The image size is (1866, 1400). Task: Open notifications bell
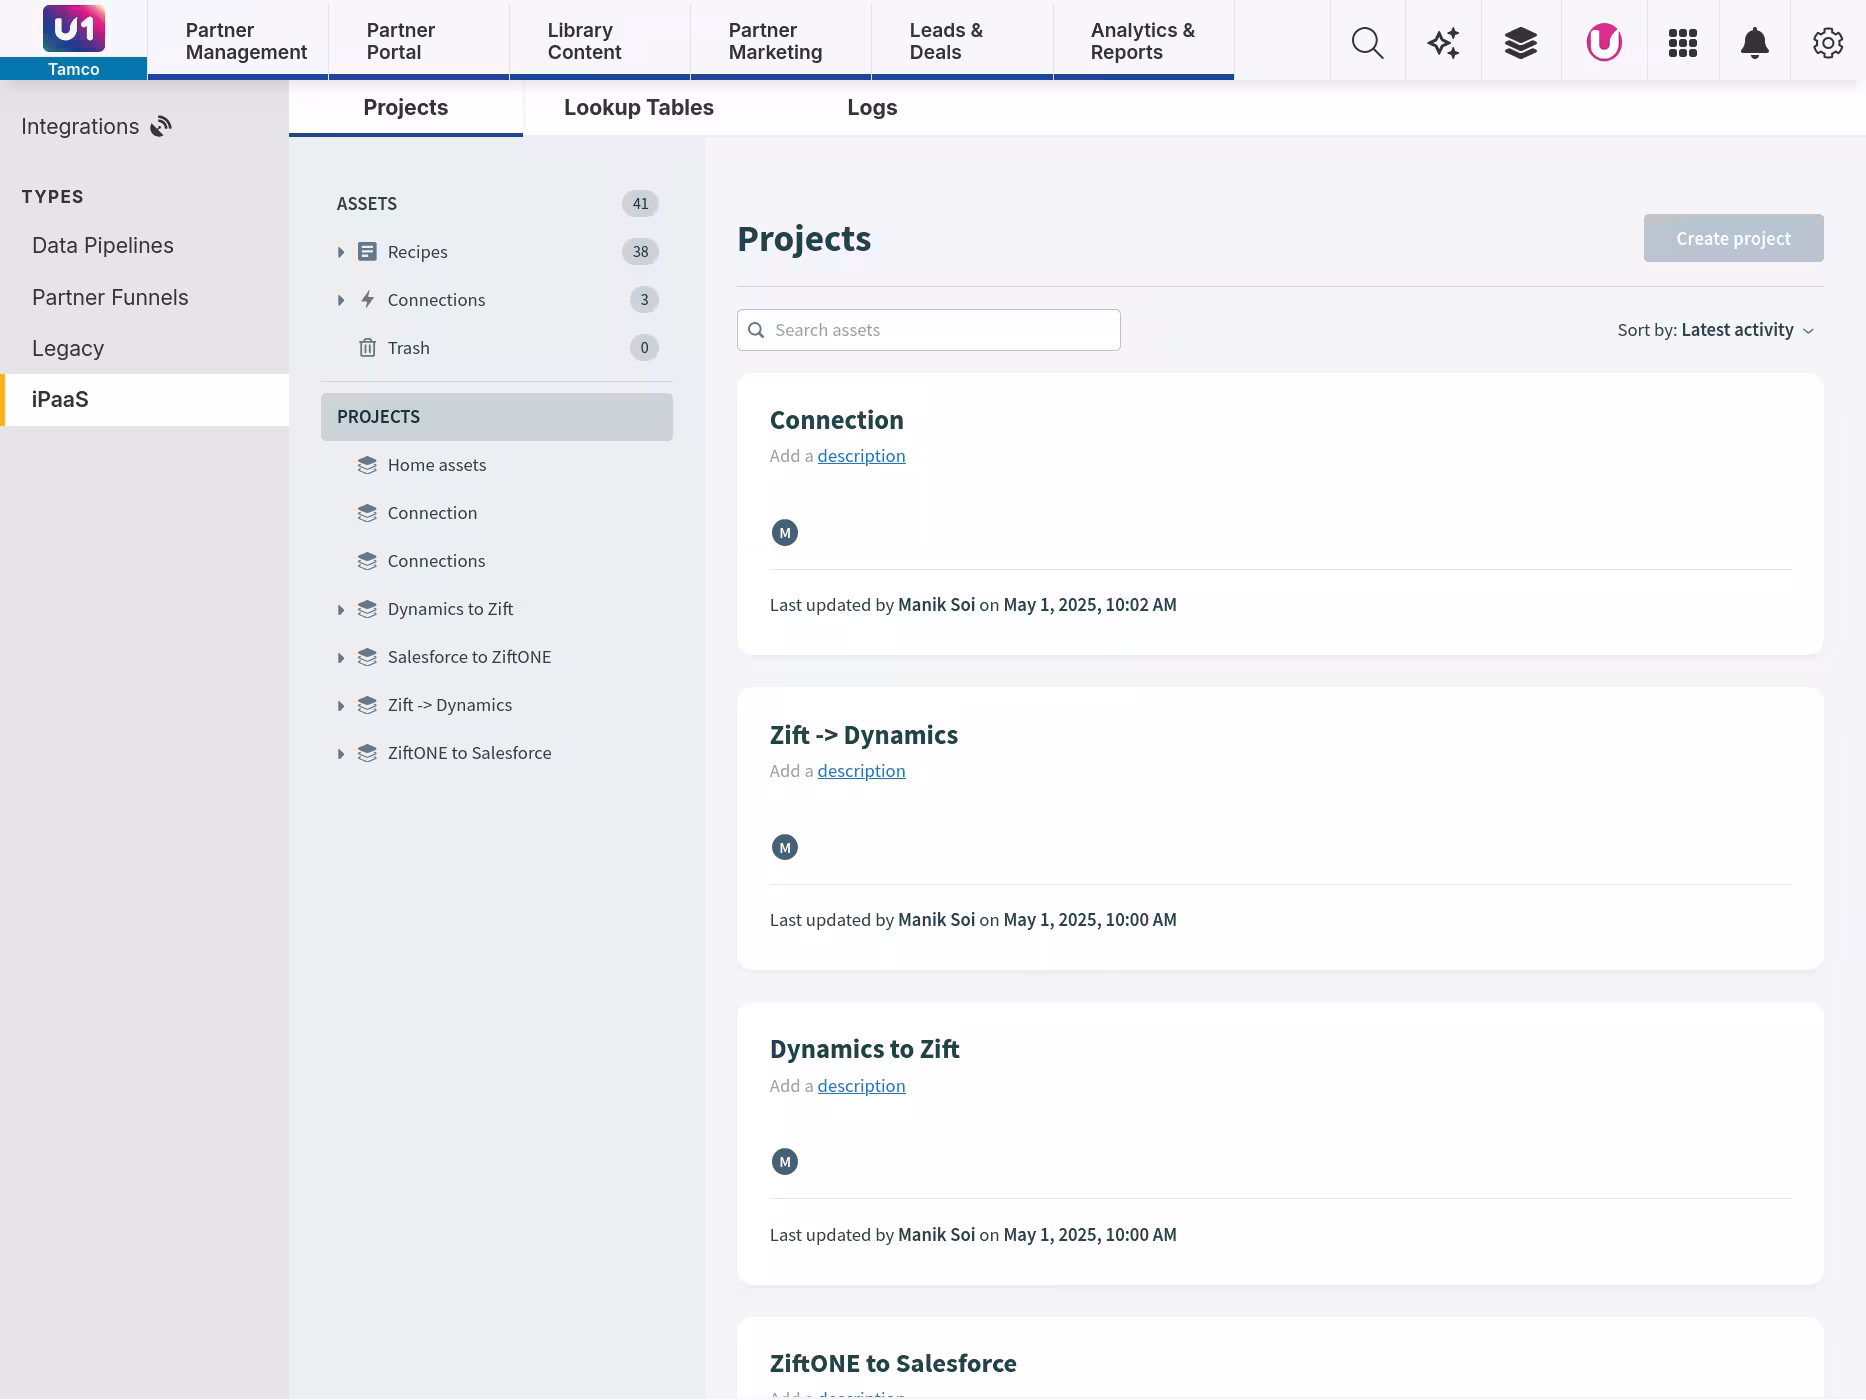(1754, 42)
